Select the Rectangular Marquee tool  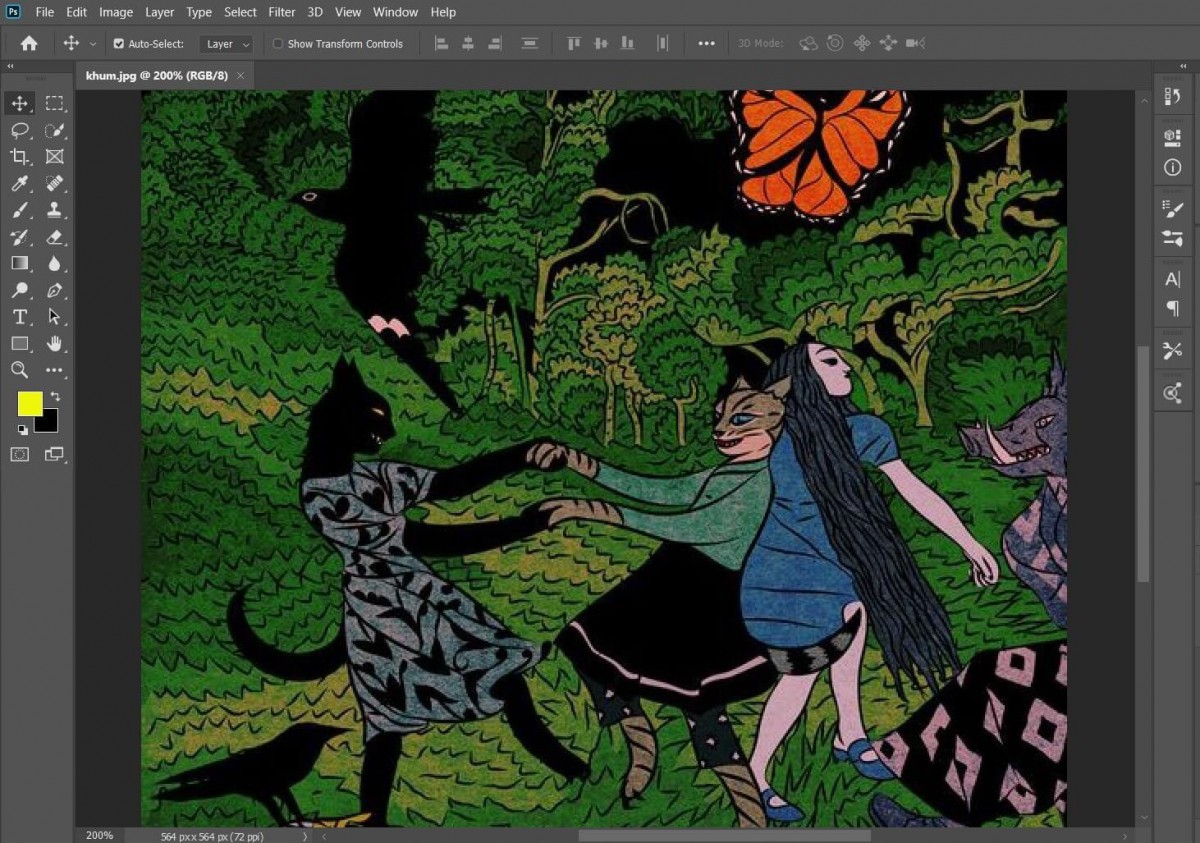(x=54, y=103)
